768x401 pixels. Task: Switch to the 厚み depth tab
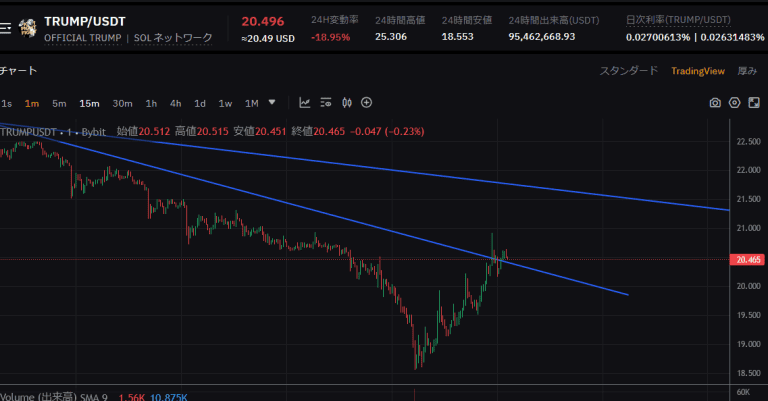747,71
